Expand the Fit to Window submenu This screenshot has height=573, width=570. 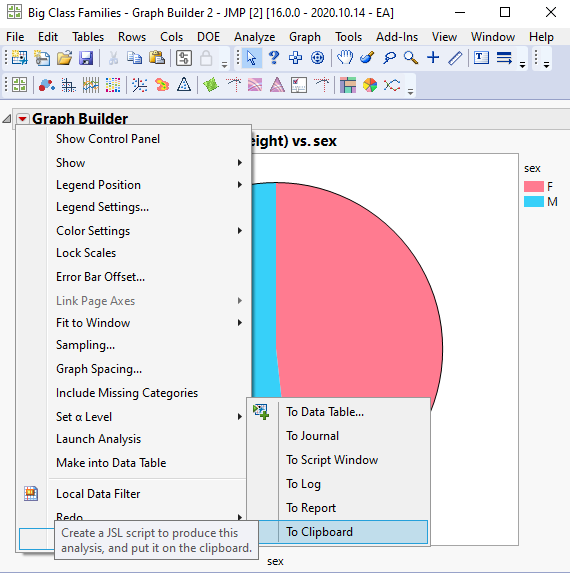133,323
